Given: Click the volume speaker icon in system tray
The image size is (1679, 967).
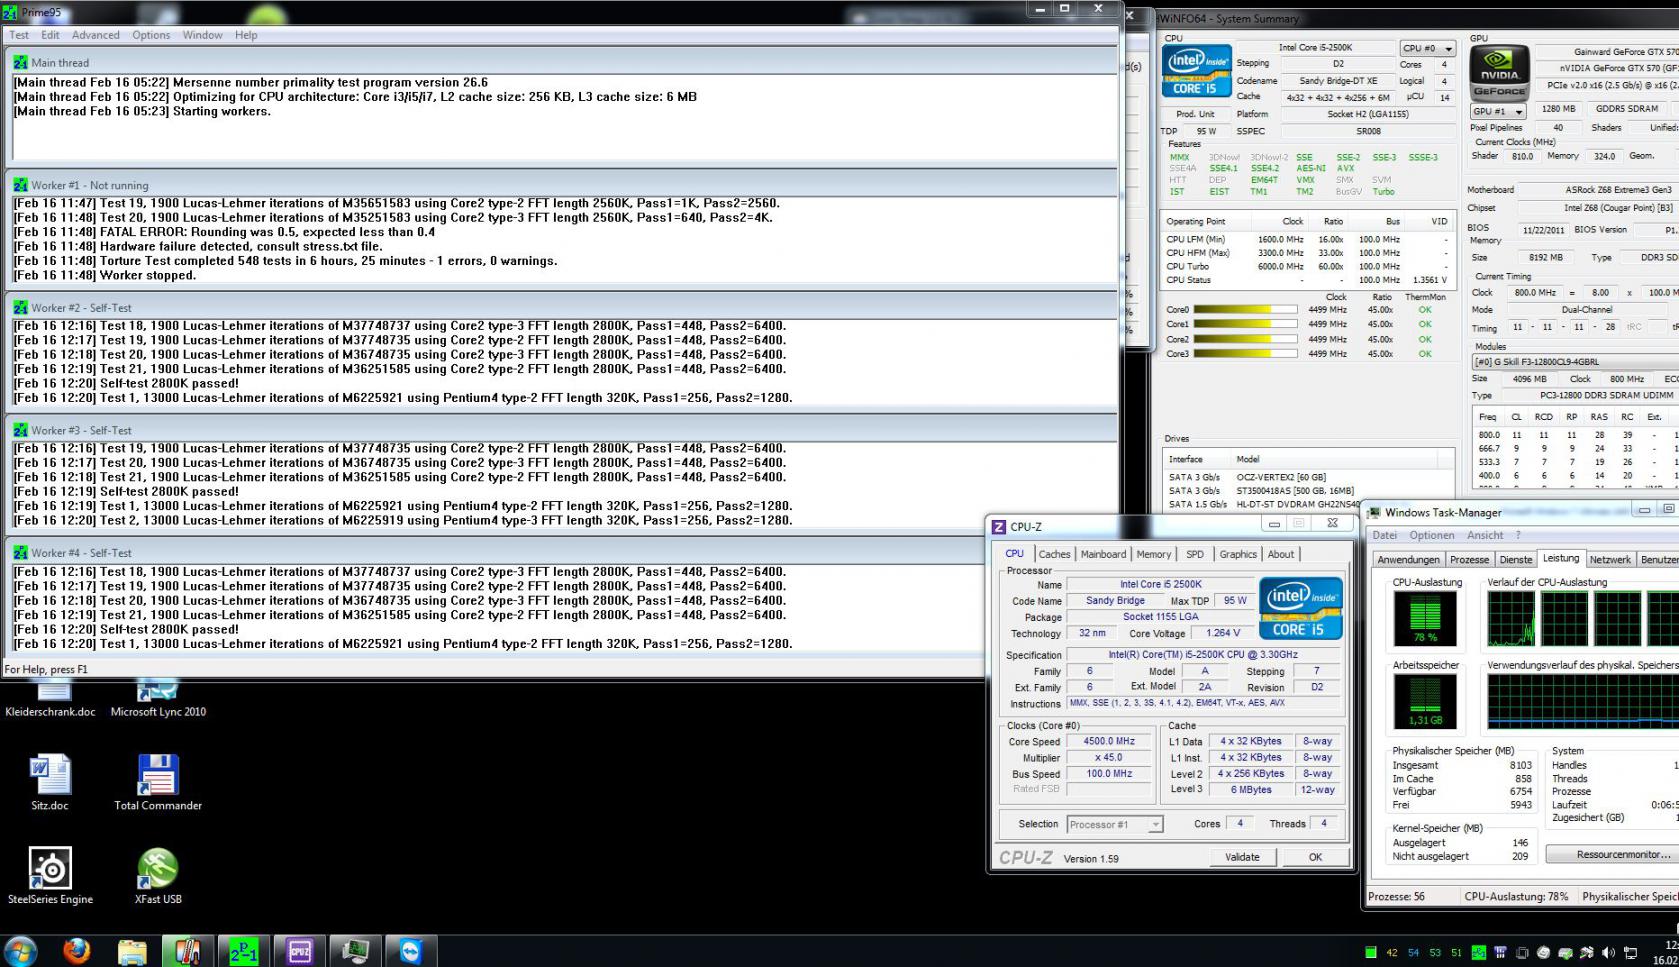Looking at the screenshot, I should (1609, 953).
